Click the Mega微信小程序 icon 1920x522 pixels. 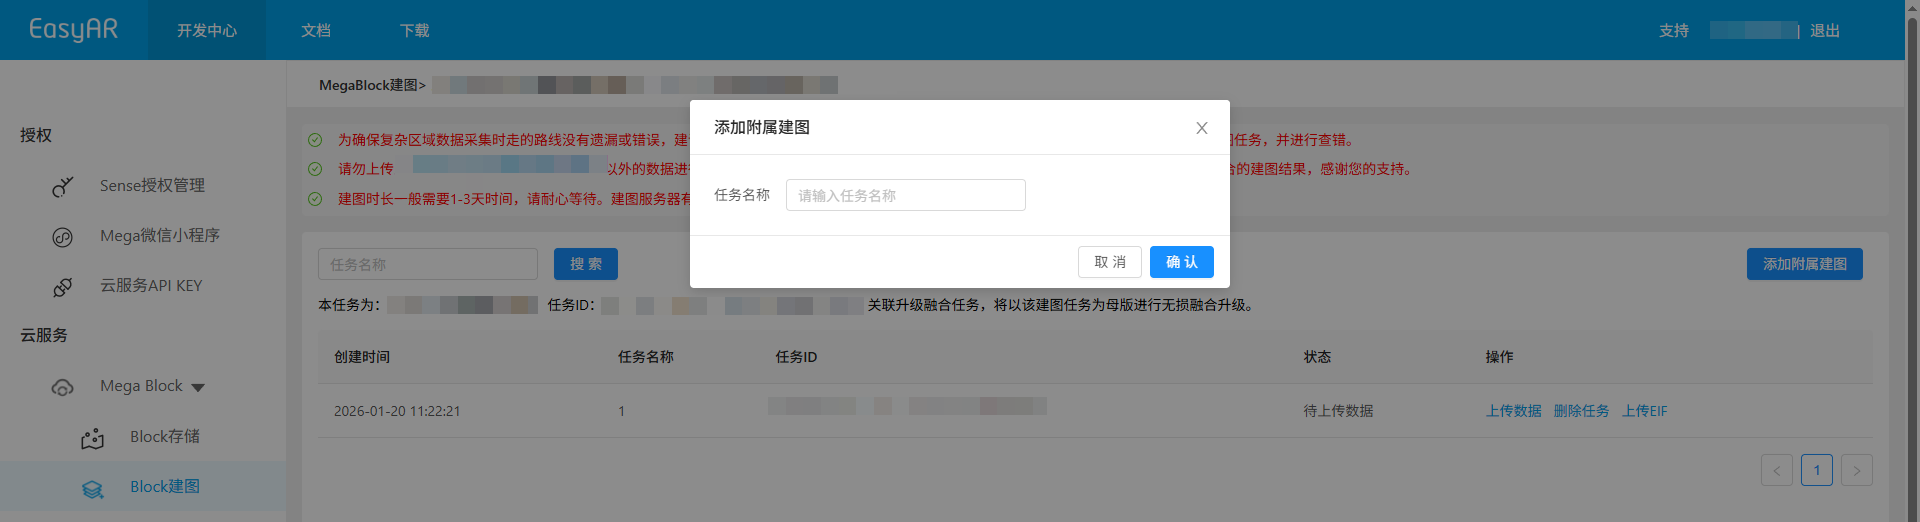tap(62, 237)
